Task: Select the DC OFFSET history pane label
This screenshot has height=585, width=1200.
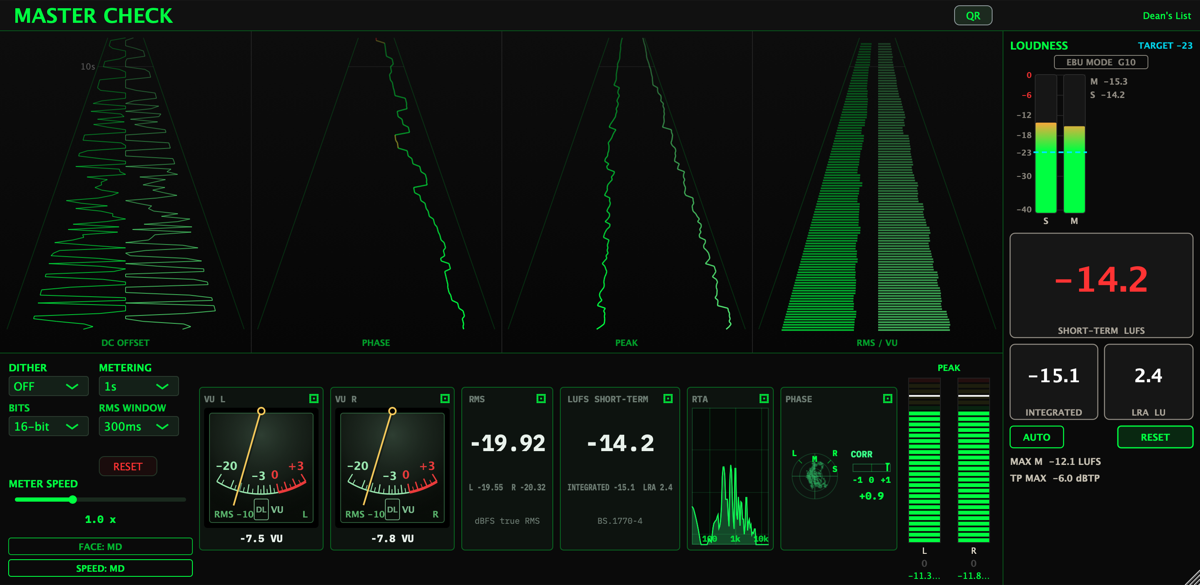Action: point(126,343)
